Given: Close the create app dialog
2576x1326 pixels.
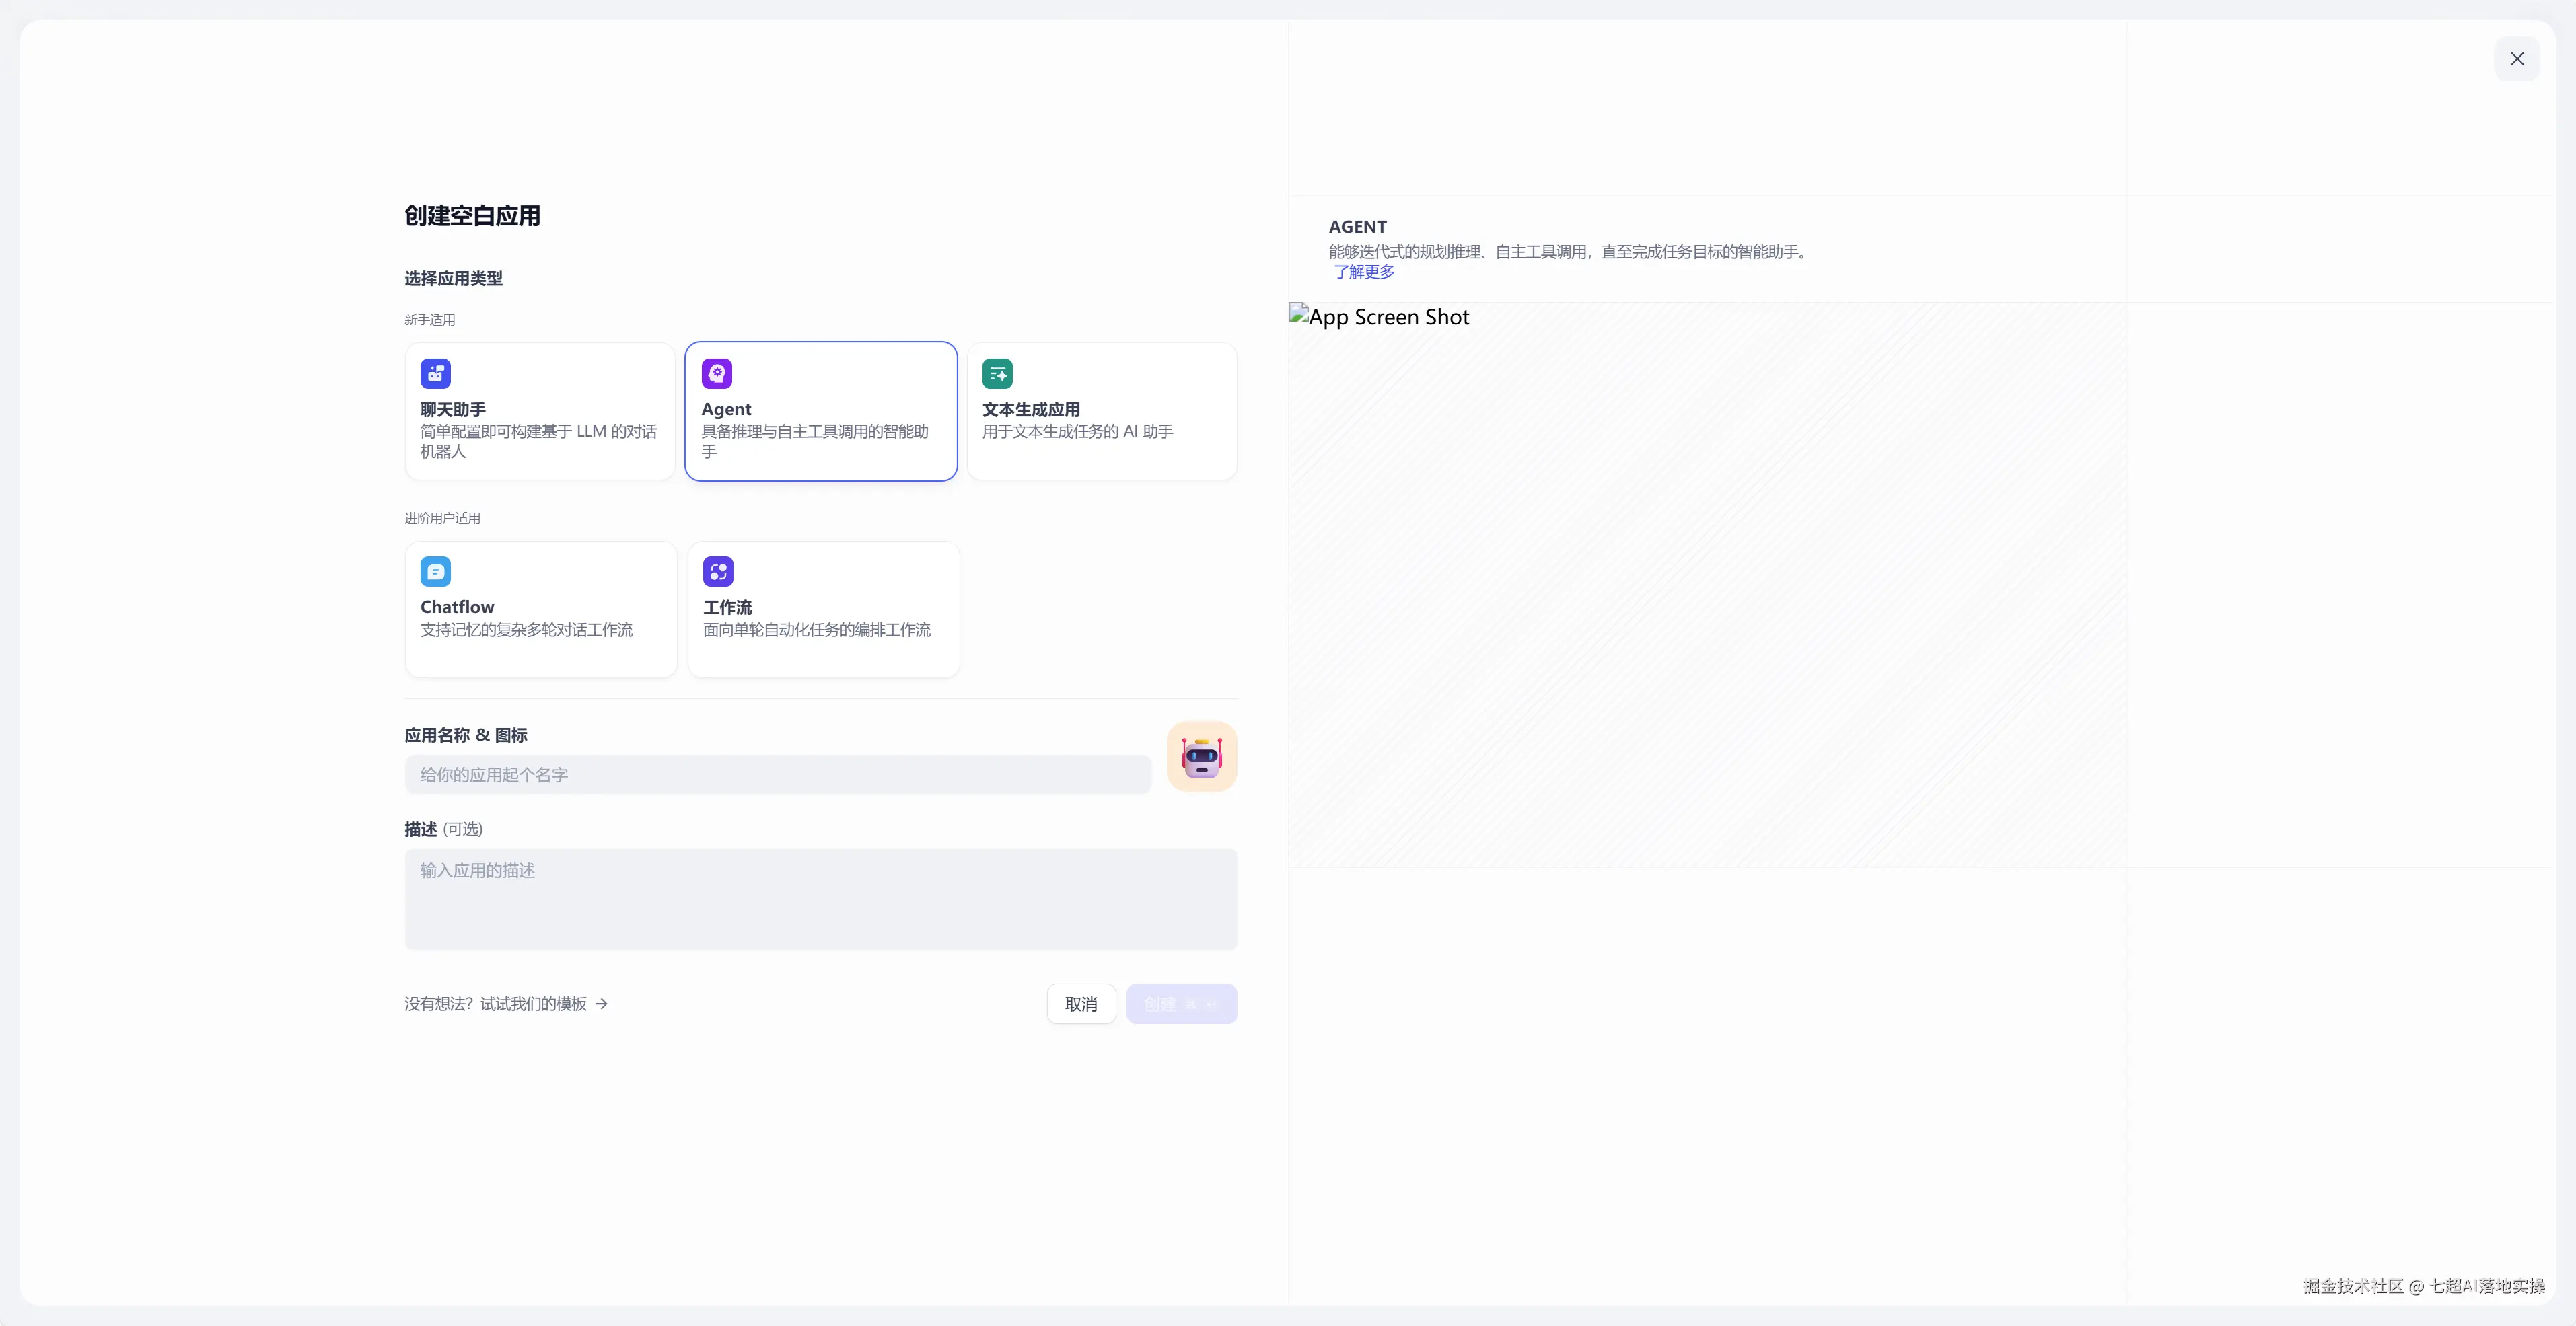Looking at the screenshot, I should 2516,59.
